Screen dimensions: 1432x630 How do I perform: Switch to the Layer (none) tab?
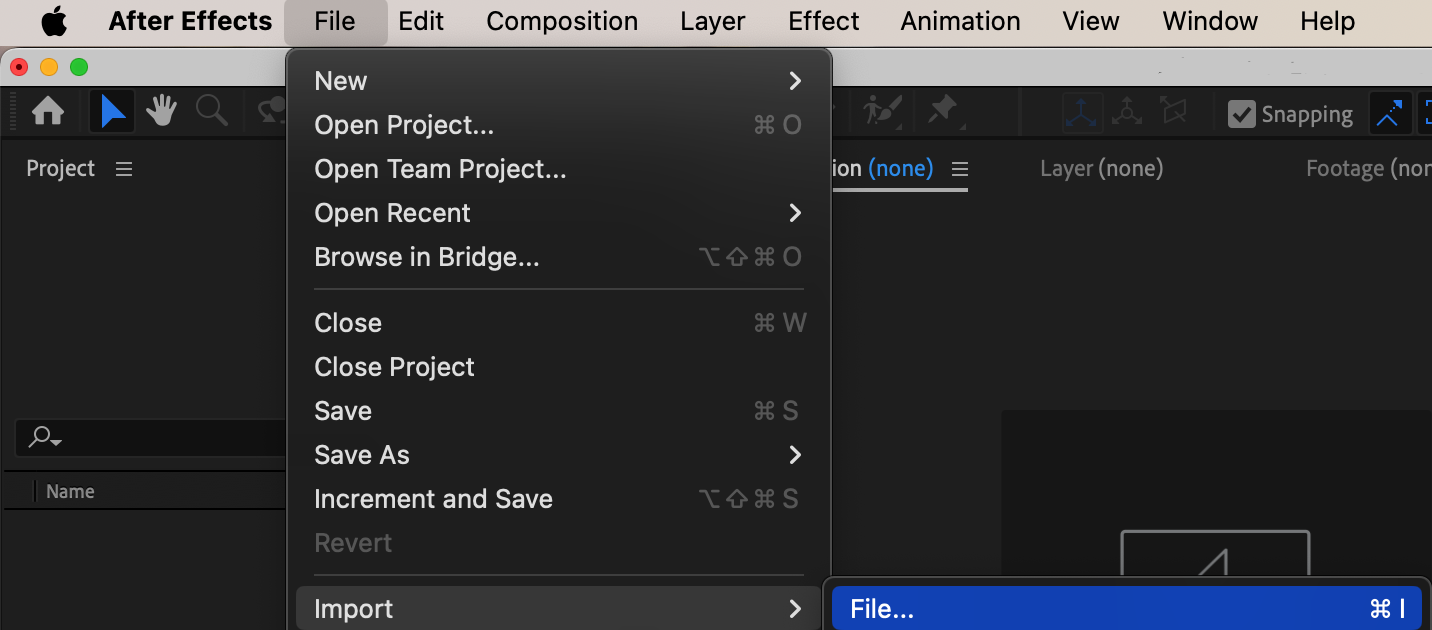click(1101, 169)
